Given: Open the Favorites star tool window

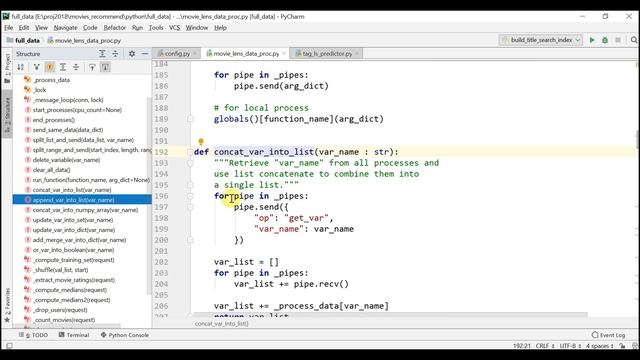Looking at the screenshot, I should point(7,305).
